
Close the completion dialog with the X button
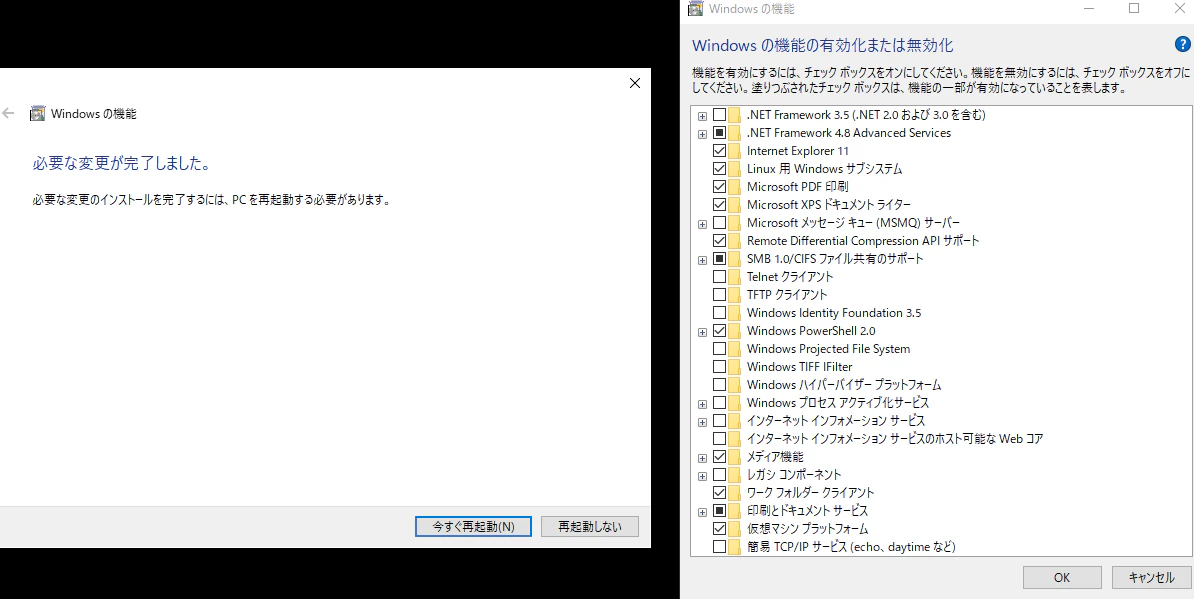[635, 84]
